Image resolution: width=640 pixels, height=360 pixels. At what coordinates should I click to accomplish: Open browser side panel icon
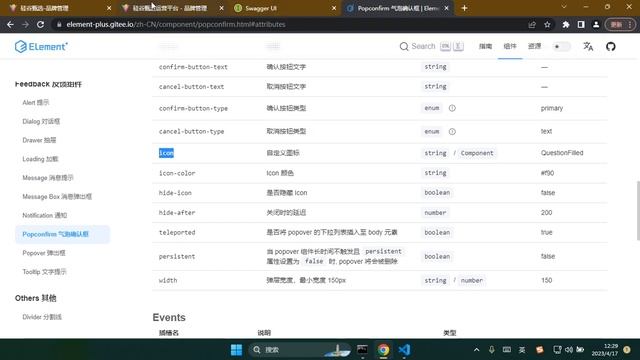coord(581,24)
